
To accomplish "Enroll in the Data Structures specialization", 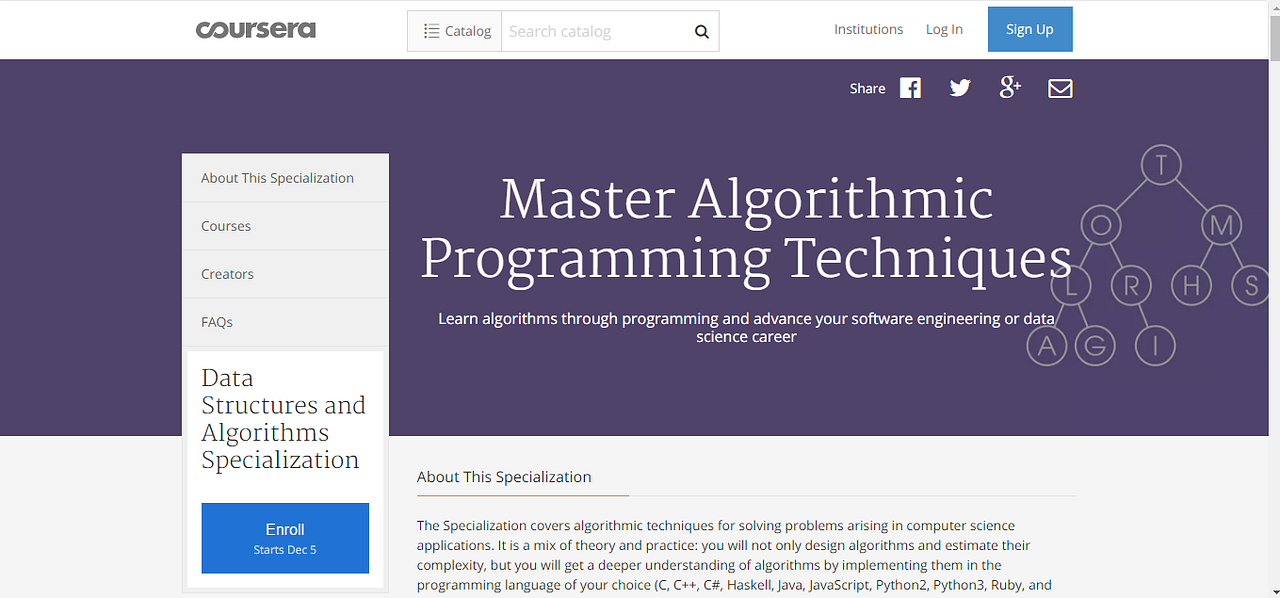I will pyautogui.click(x=285, y=537).
